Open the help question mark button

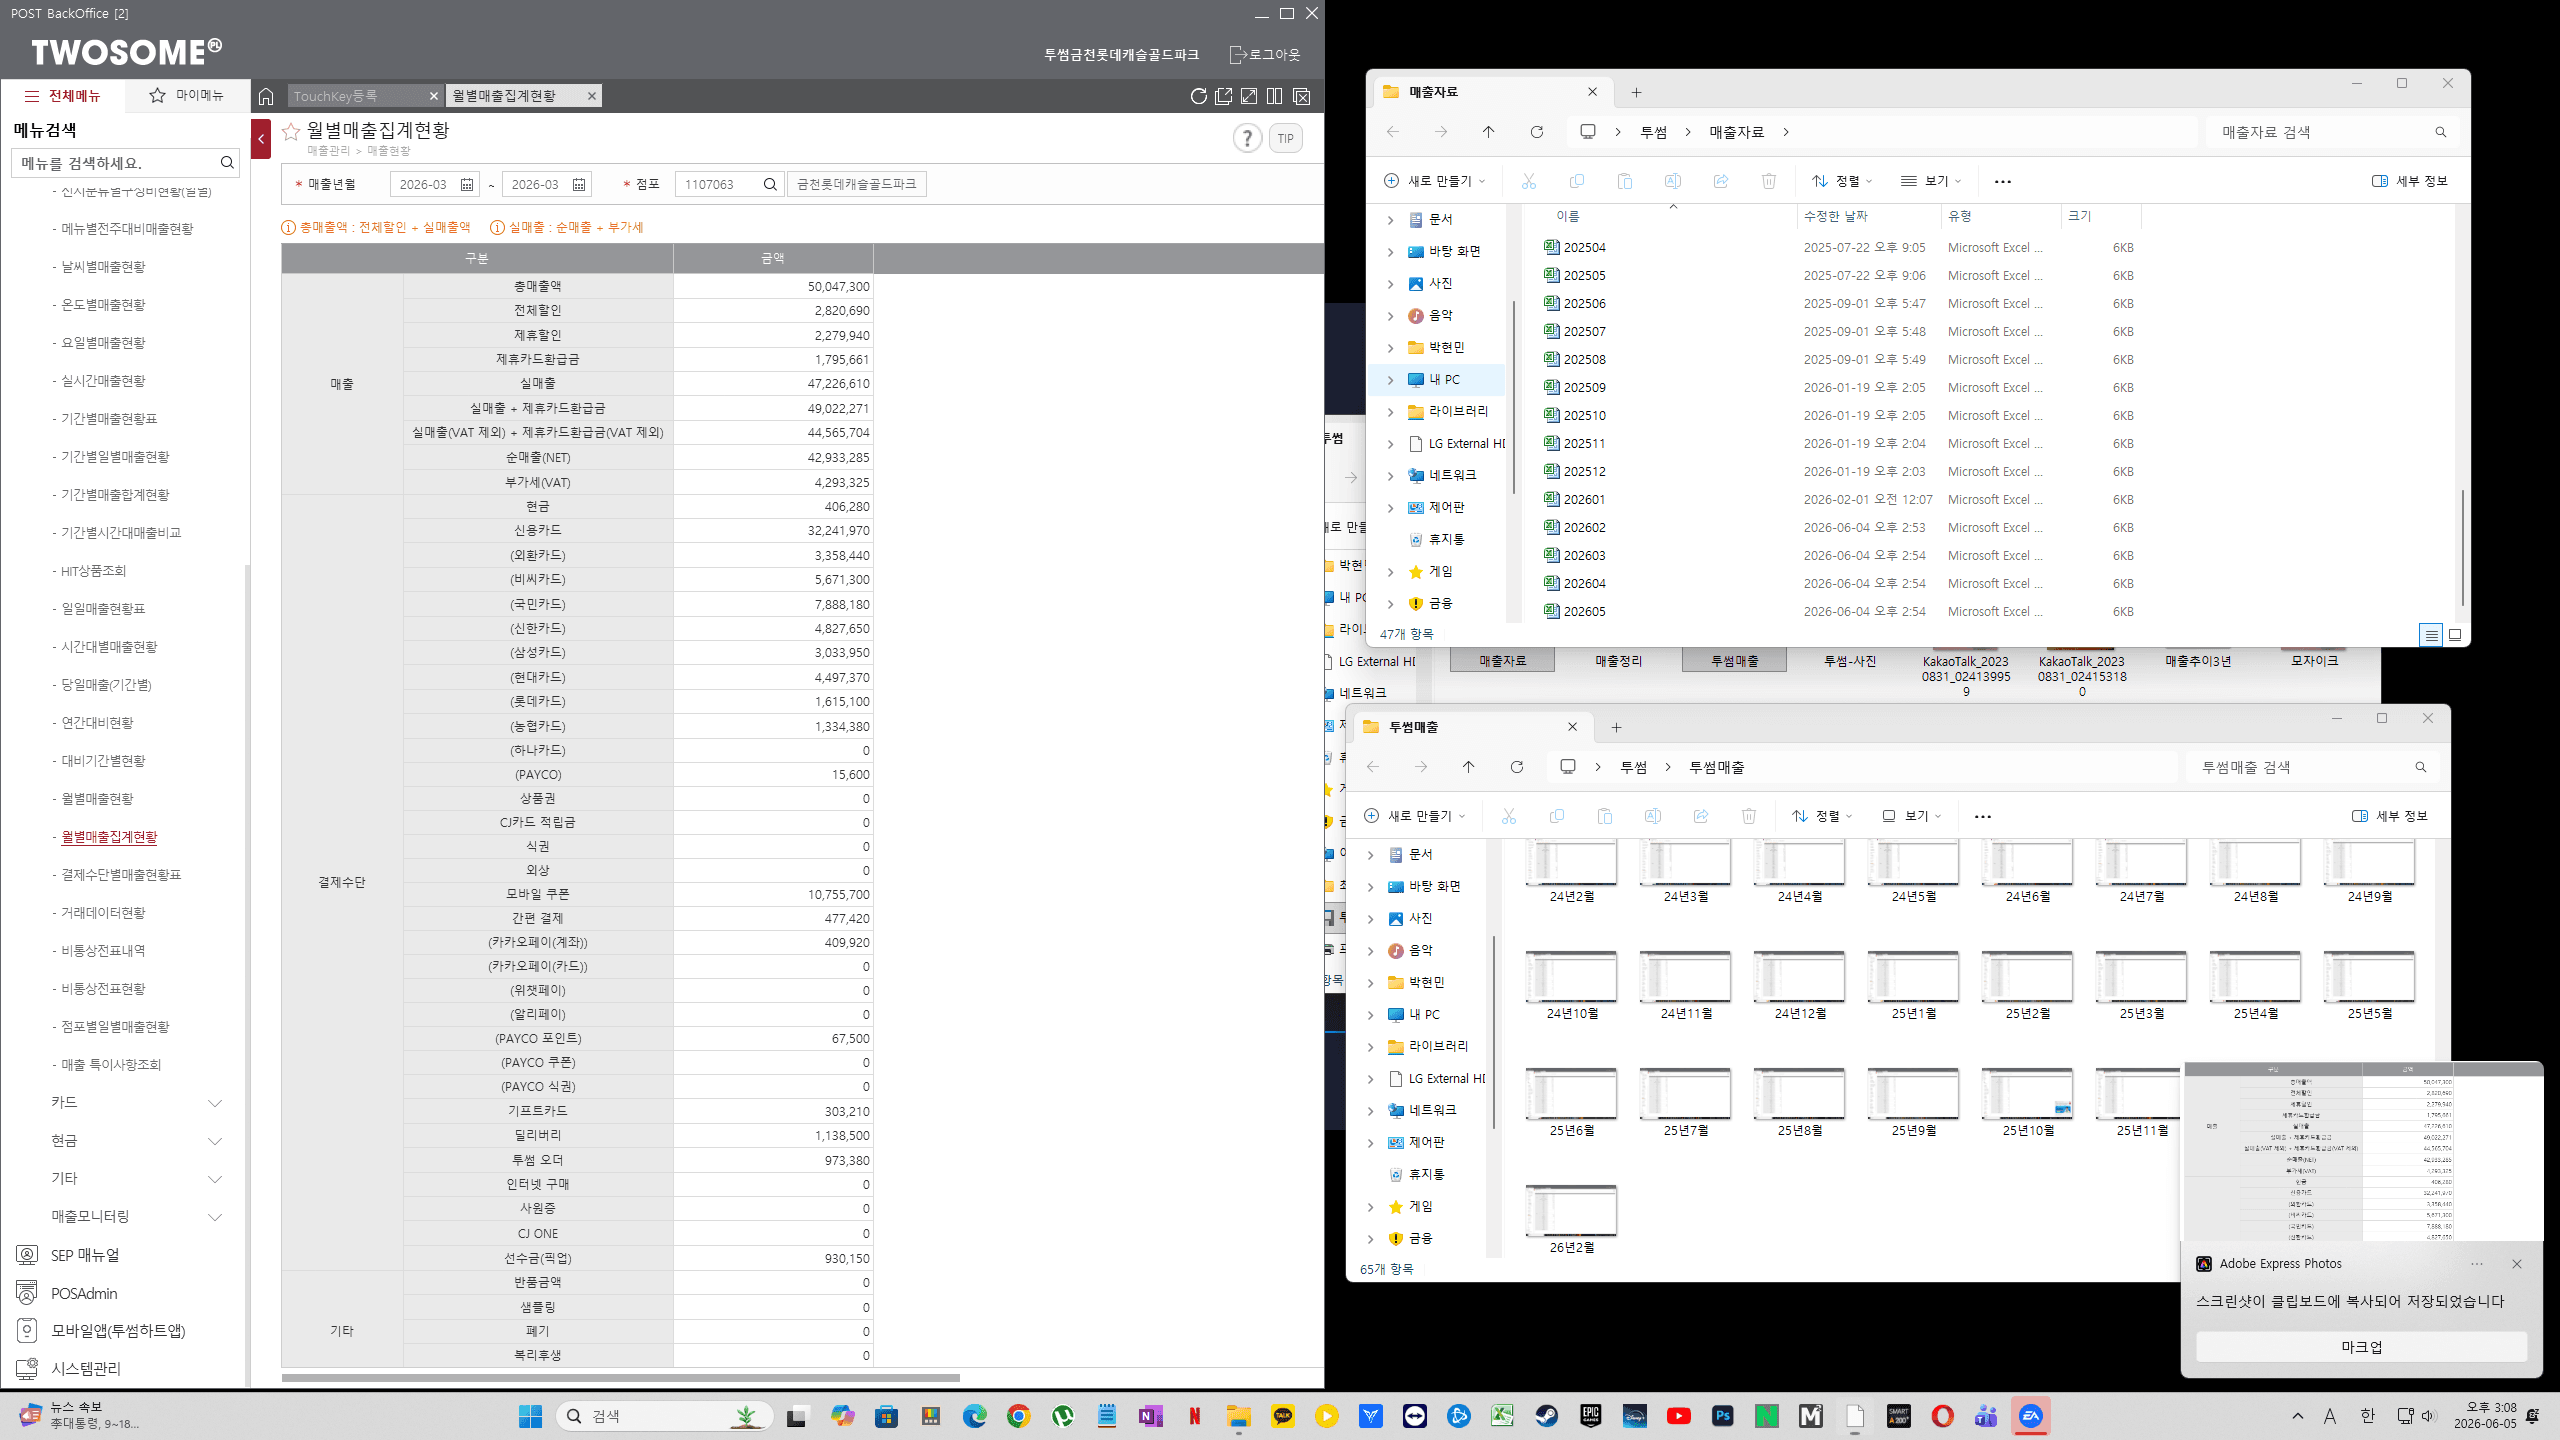point(1247,138)
